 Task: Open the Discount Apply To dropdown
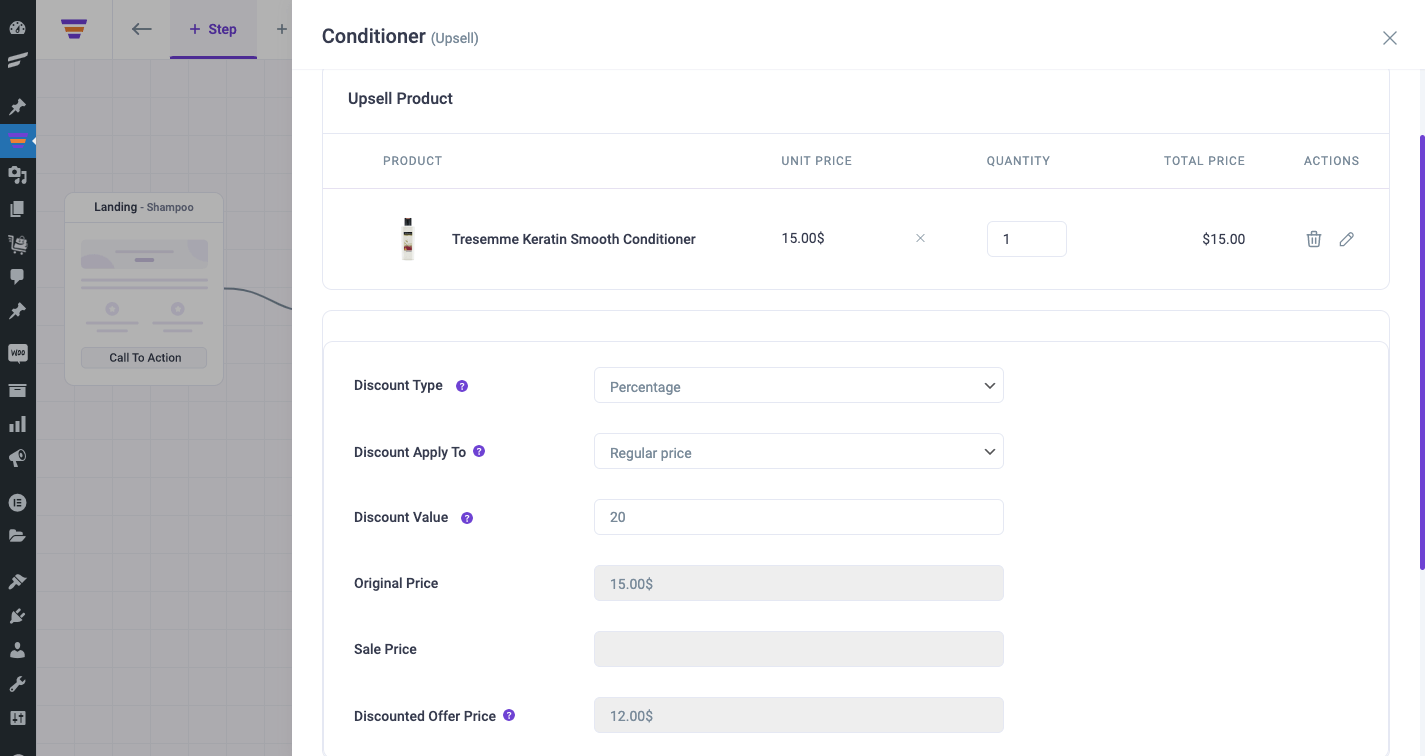799,452
